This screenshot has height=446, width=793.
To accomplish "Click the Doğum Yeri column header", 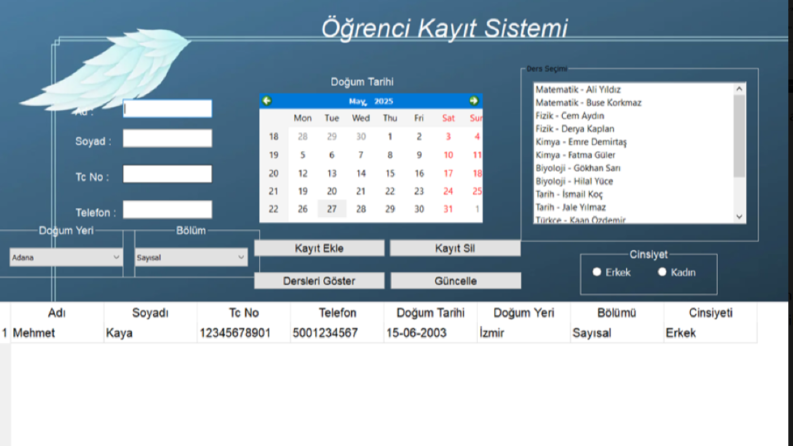I will (x=523, y=313).
